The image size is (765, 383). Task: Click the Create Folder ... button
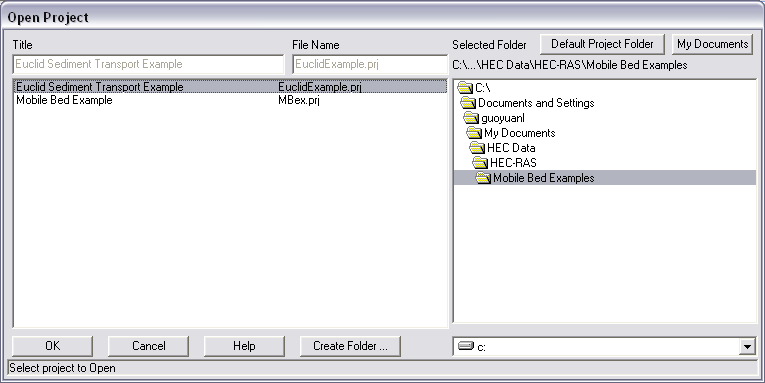350,346
